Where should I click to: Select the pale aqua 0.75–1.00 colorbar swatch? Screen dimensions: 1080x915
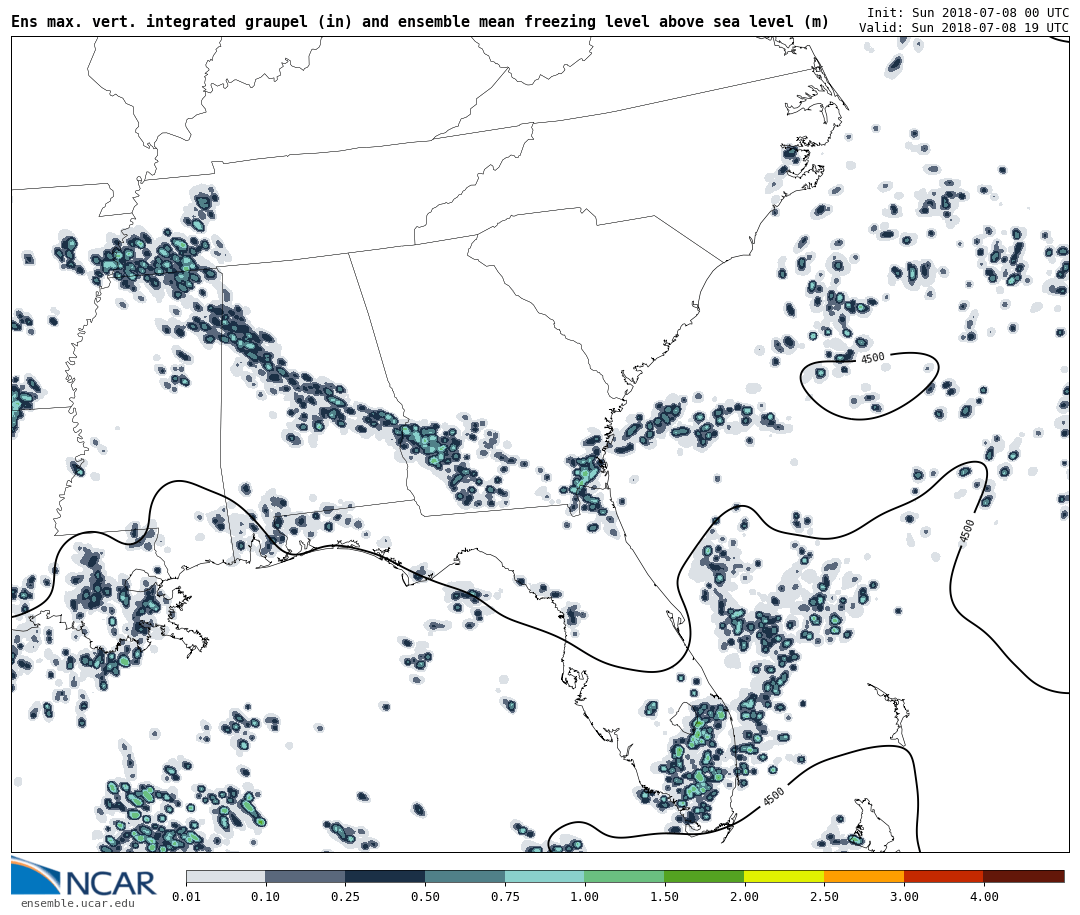click(544, 876)
